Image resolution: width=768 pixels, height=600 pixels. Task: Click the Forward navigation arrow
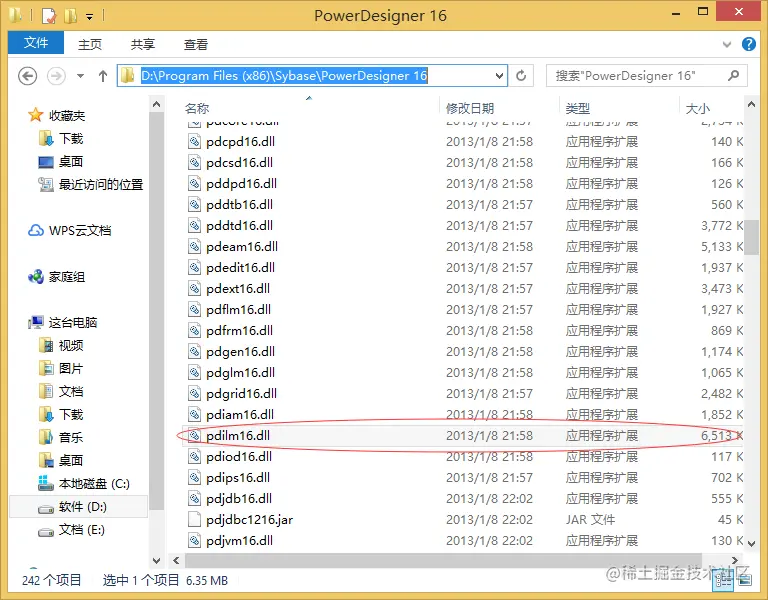click(x=56, y=76)
